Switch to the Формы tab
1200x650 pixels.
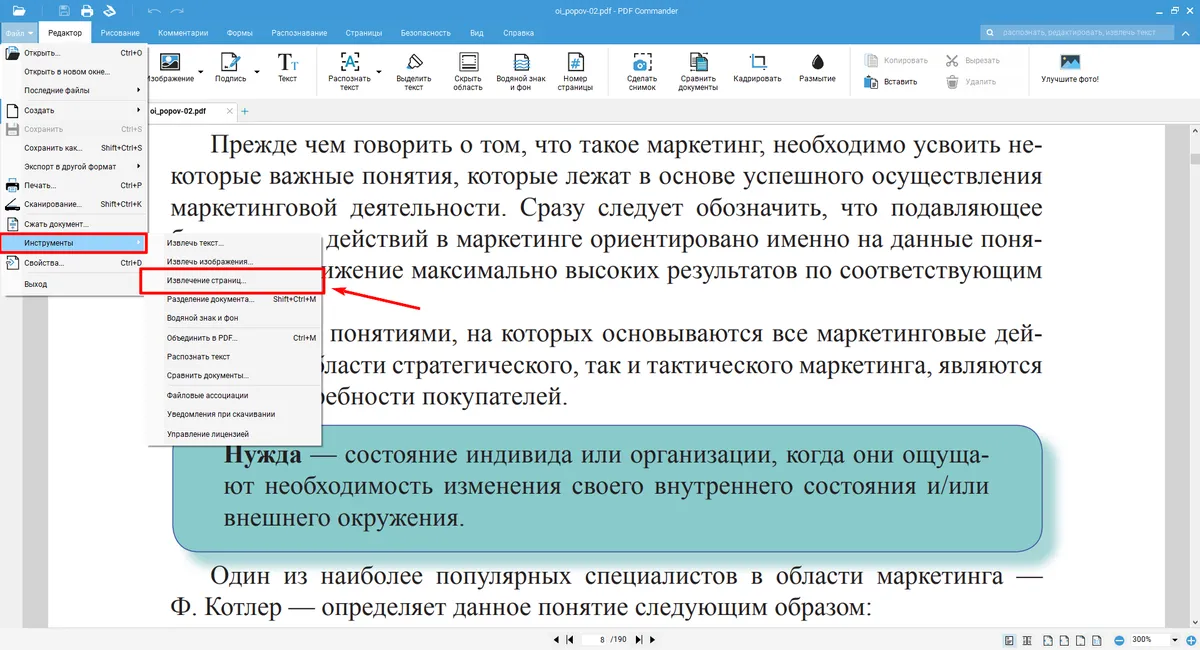pyautogui.click(x=240, y=33)
